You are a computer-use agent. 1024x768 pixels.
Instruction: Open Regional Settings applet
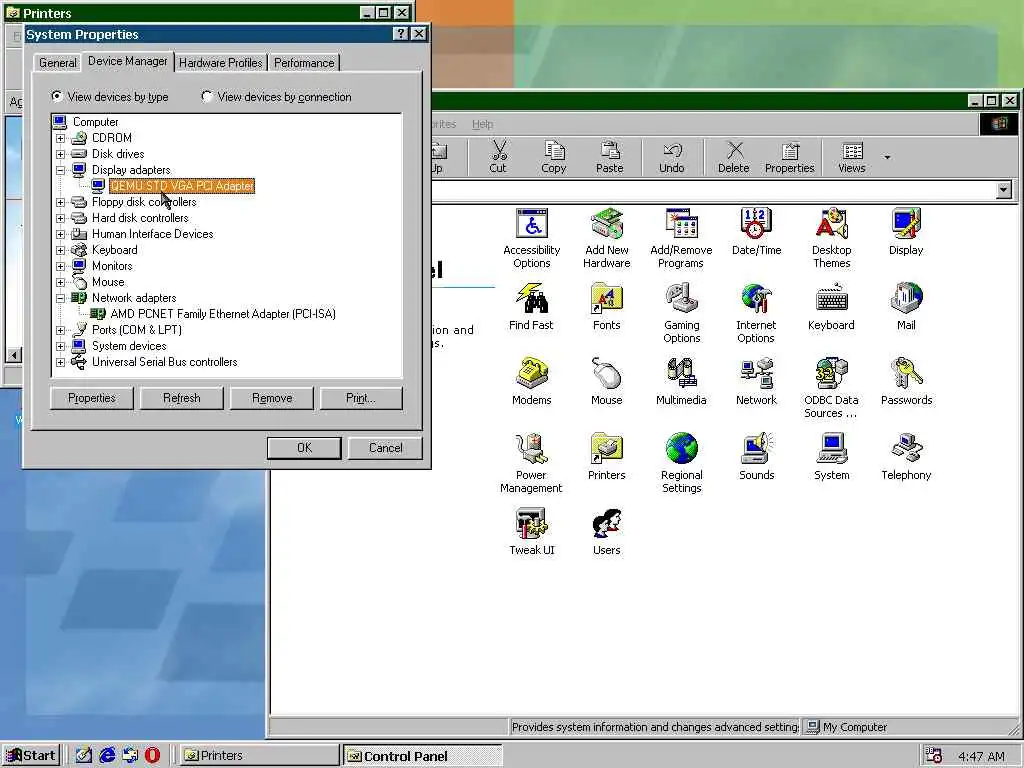click(682, 464)
